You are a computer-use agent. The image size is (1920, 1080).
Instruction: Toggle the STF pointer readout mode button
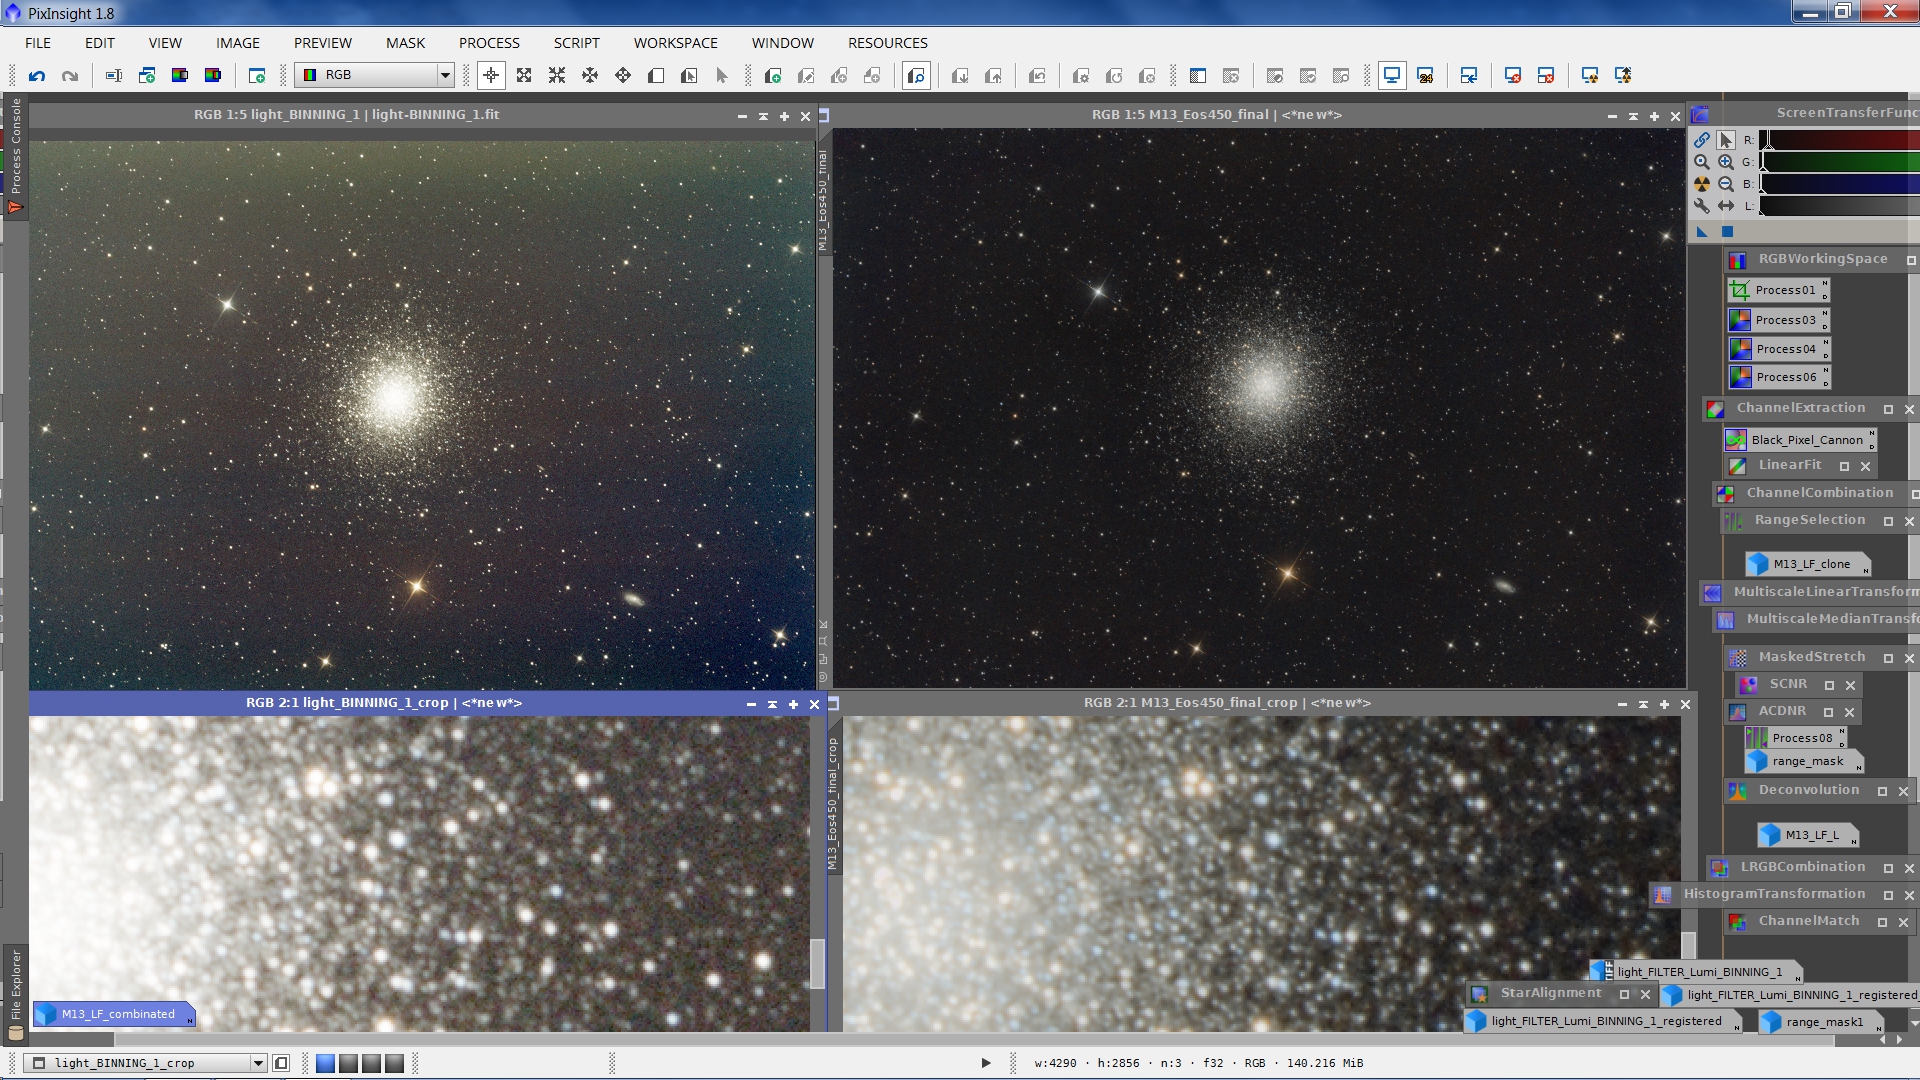[x=1726, y=140]
